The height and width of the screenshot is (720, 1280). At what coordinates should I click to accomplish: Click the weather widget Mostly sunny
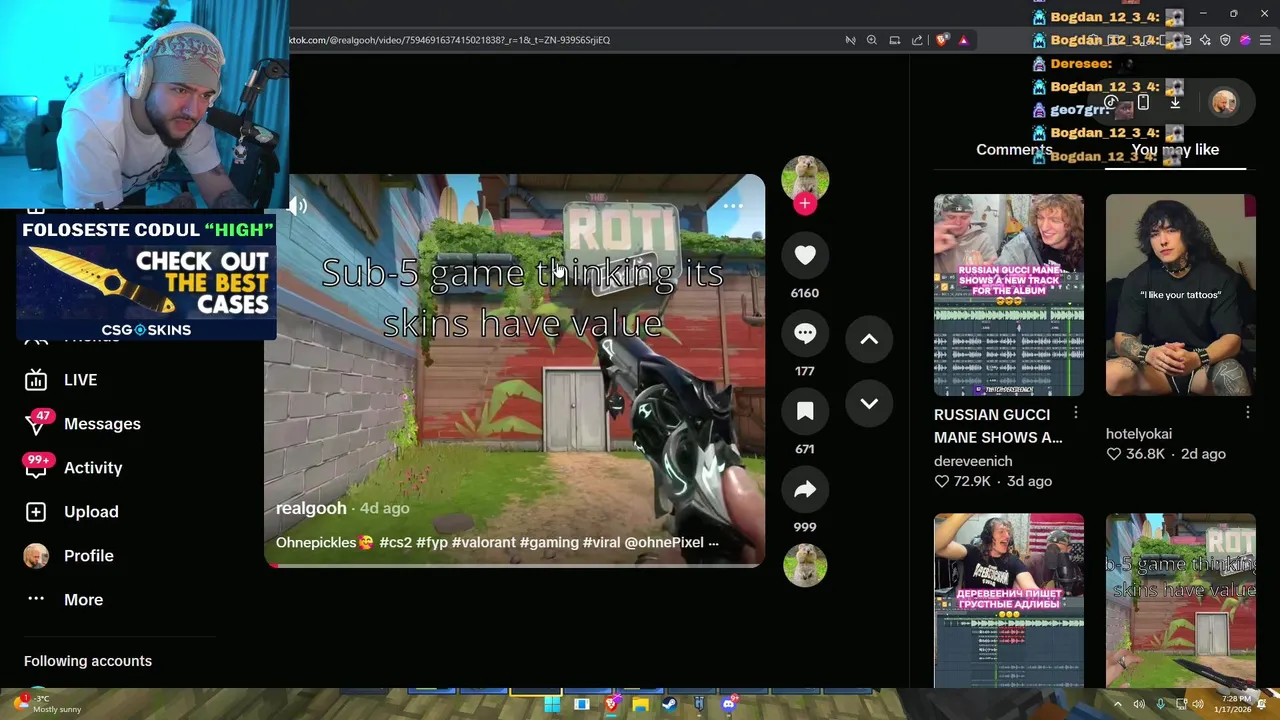(x=48, y=704)
